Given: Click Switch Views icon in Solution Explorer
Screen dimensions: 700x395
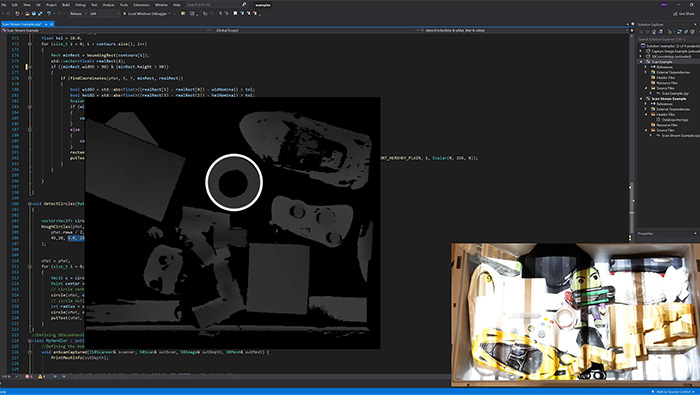Looking at the screenshot, I should pyautogui.click(x=660, y=32).
